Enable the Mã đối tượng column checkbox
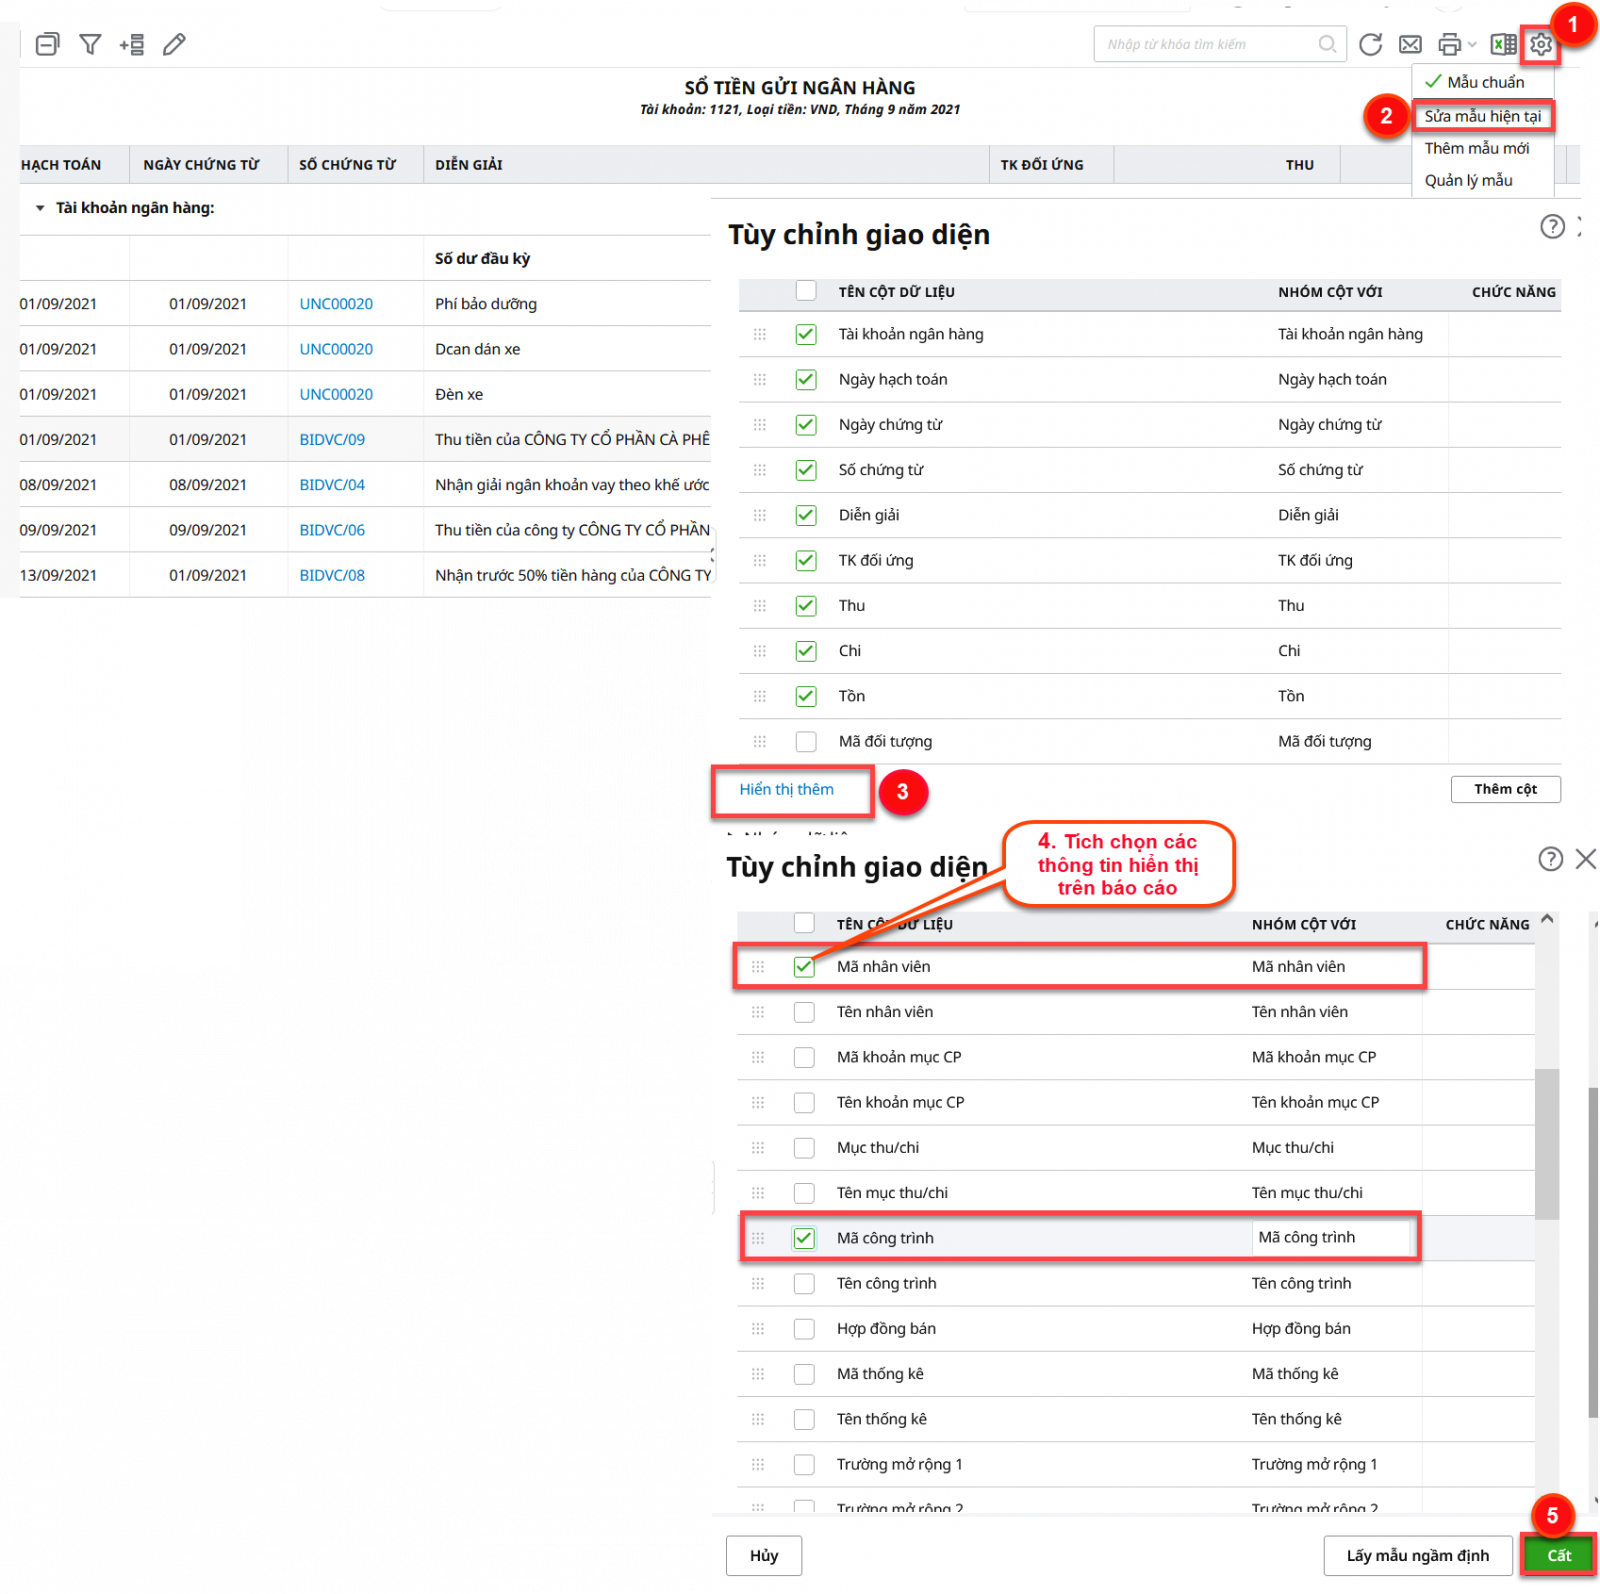Screen dimensions: 1600x1594 [x=806, y=742]
